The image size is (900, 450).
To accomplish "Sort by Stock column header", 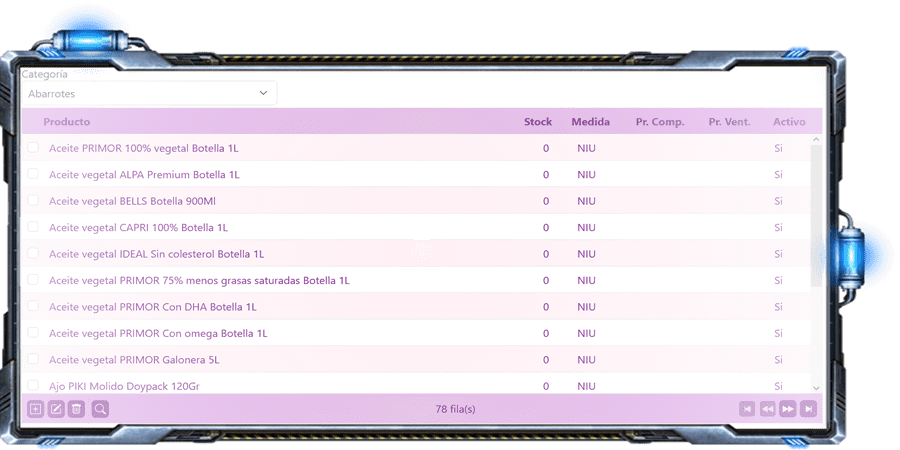I will tap(538, 122).
